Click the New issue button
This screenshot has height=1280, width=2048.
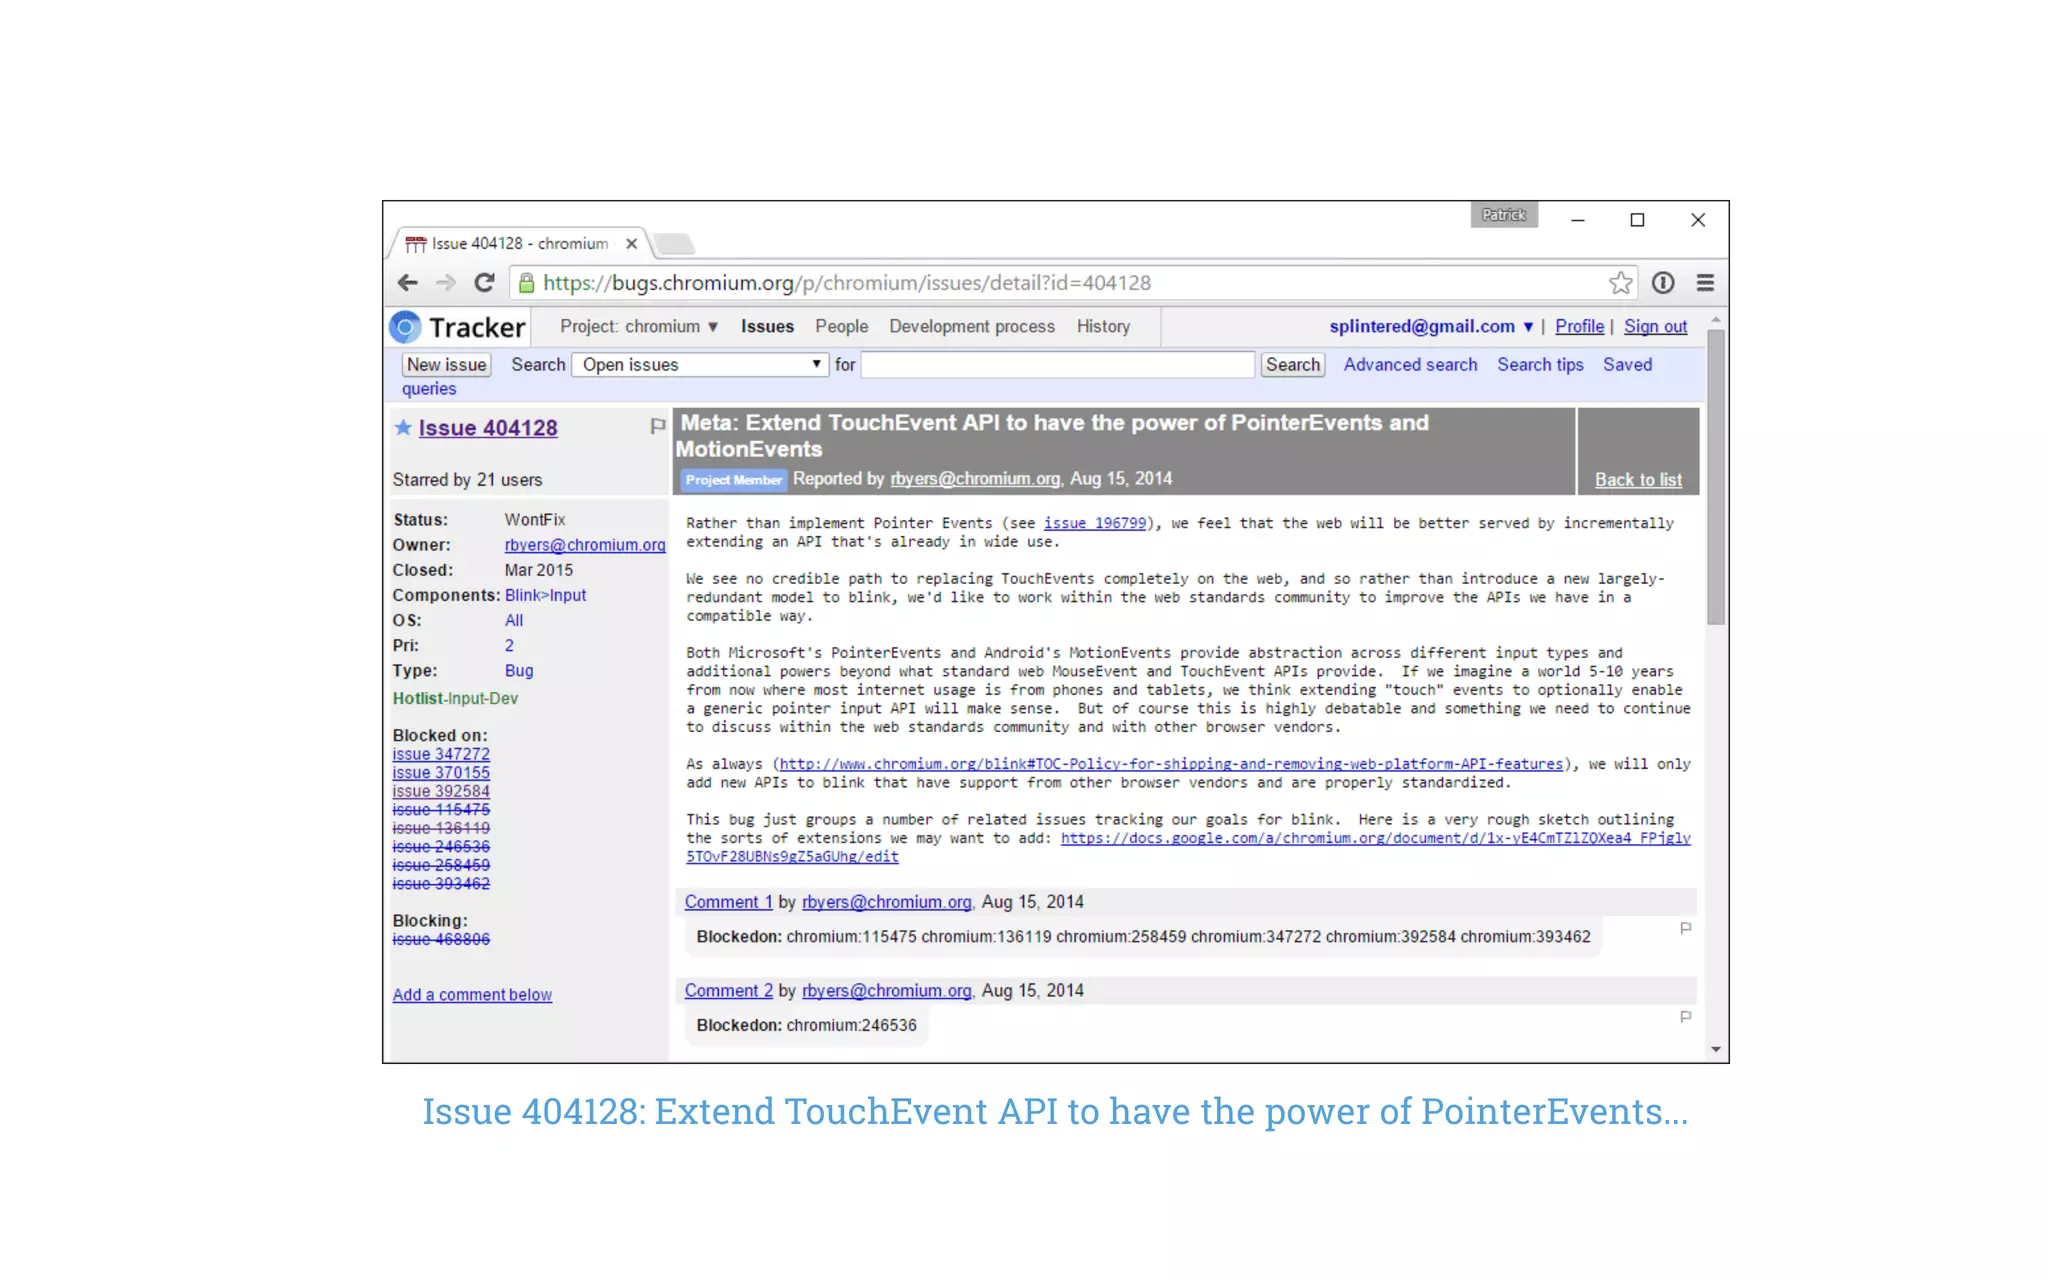[x=446, y=365]
